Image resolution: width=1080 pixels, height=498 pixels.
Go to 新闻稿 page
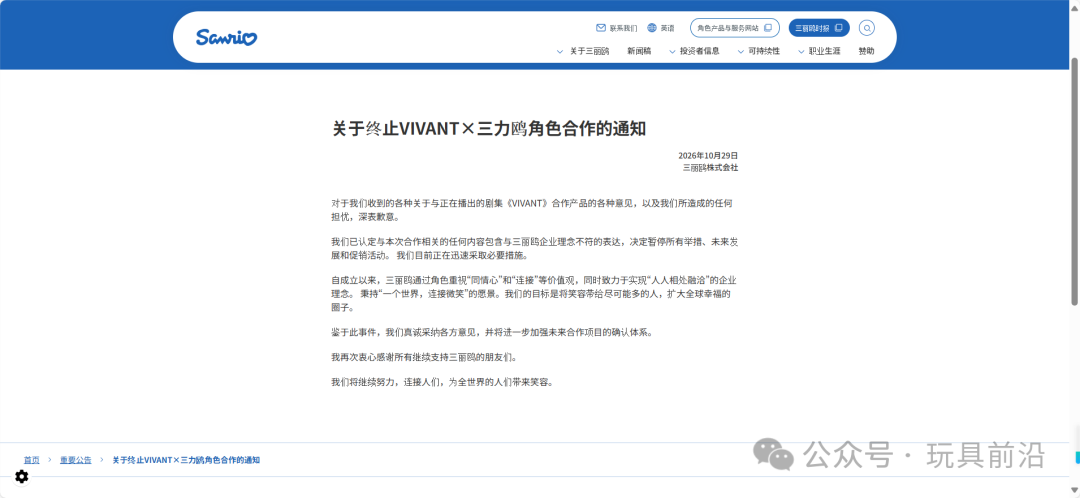(x=639, y=51)
